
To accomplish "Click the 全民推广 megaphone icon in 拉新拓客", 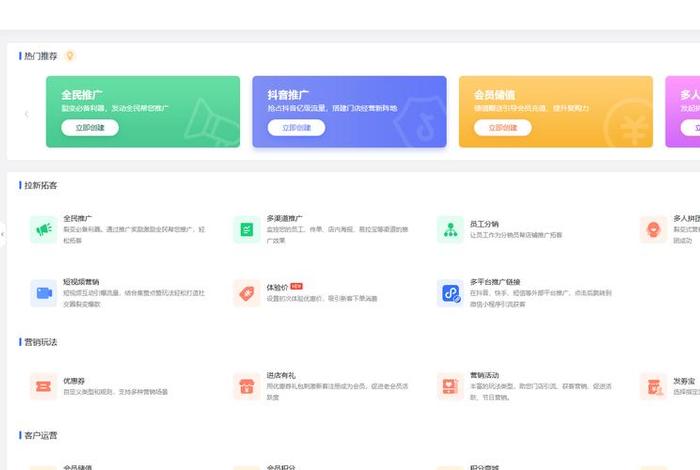I will click(43, 229).
